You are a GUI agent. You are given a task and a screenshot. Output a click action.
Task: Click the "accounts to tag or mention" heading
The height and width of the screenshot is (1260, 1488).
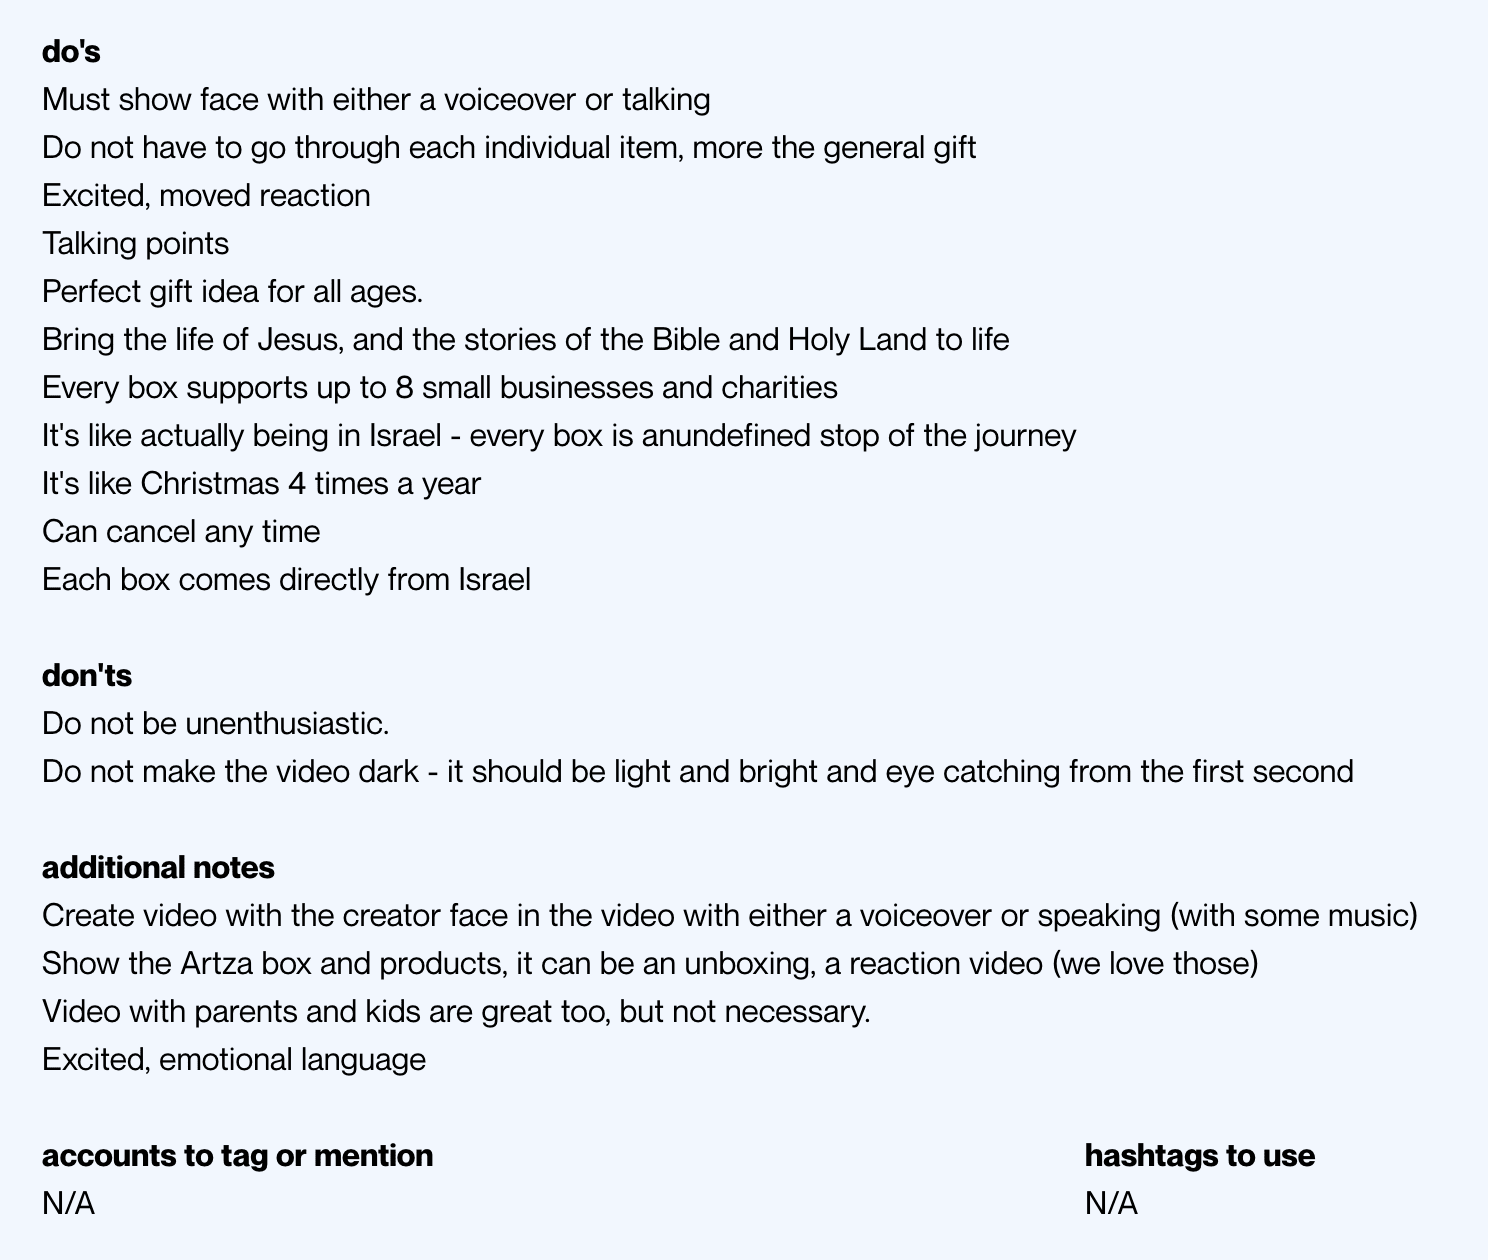237,1156
